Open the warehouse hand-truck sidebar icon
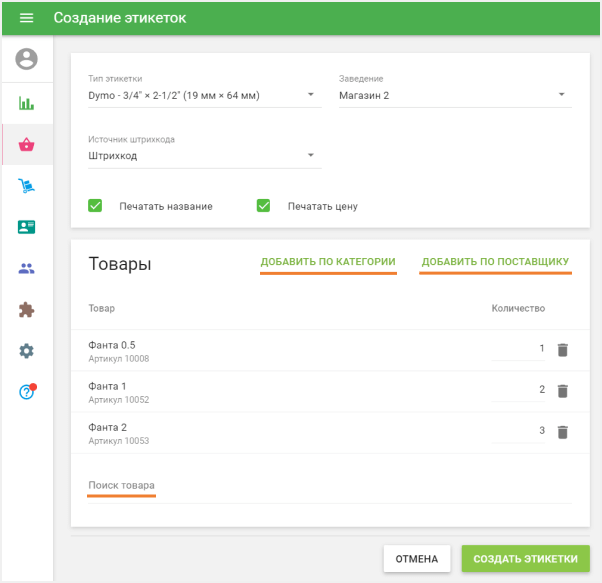602x583 pixels. [x=27, y=186]
